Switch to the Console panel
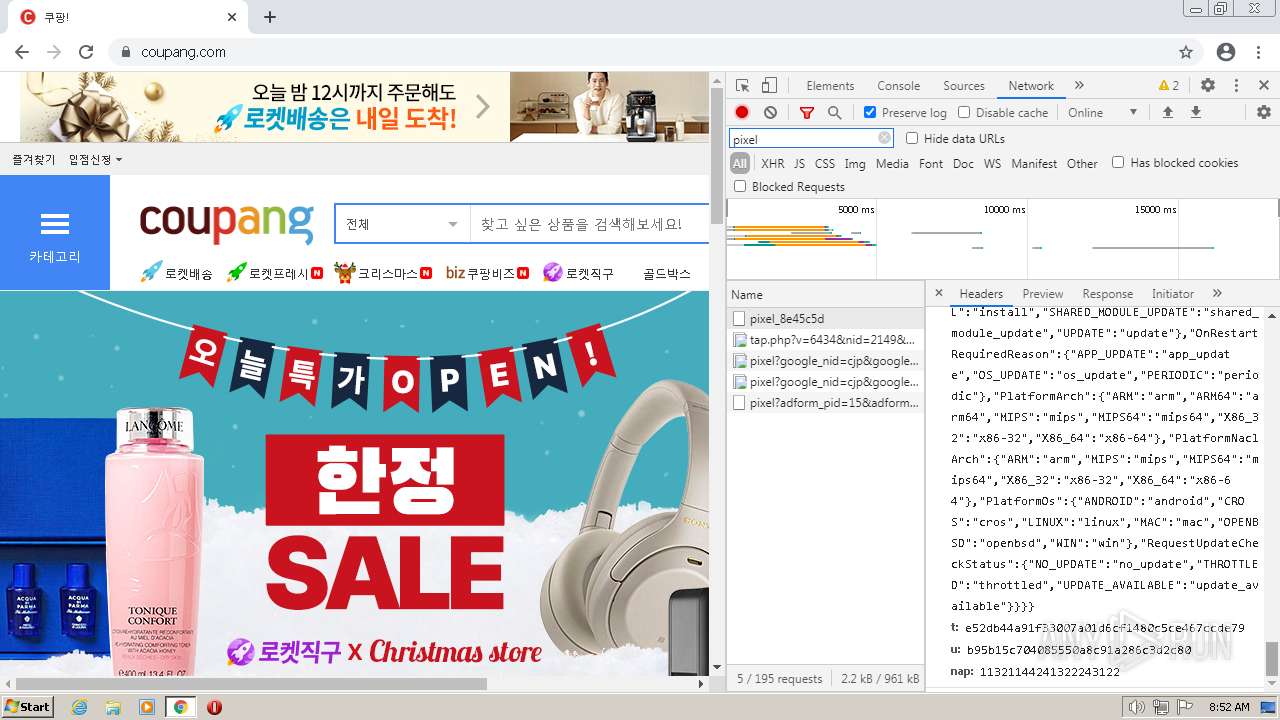This screenshot has height=720, width=1280. click(899, 86)
